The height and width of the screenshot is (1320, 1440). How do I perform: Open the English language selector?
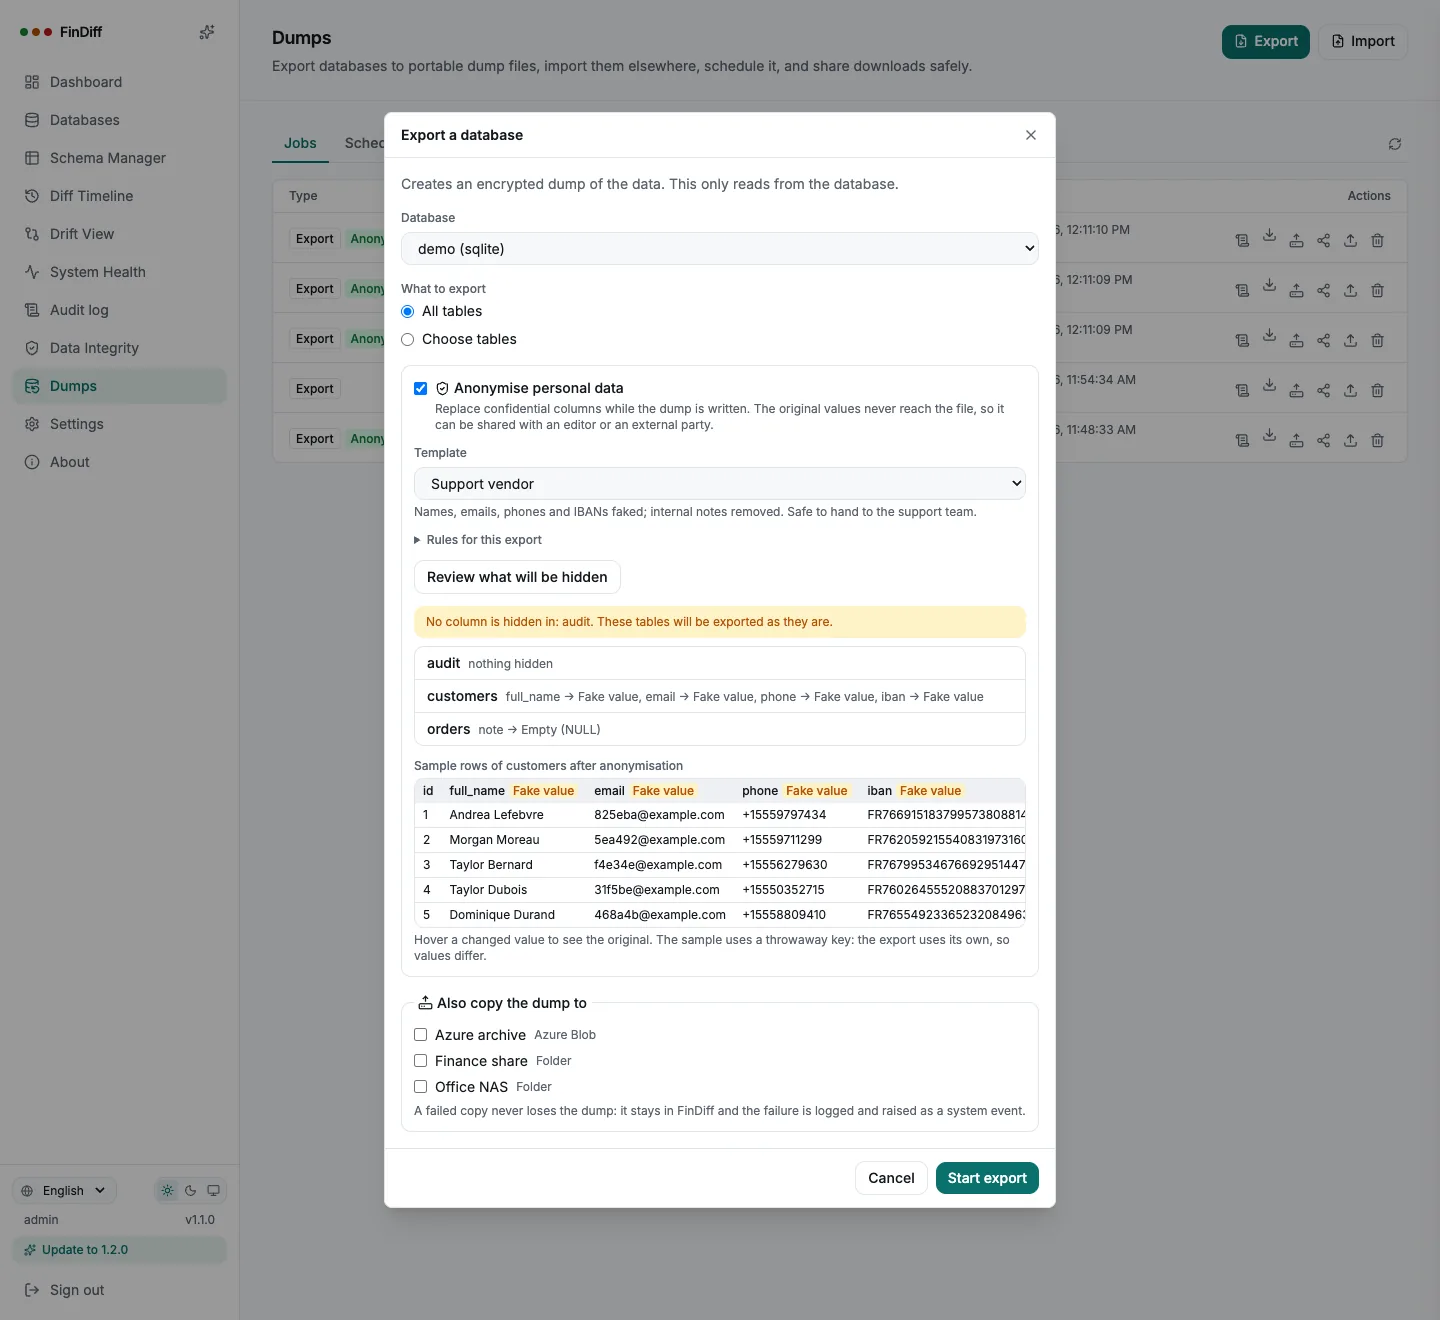click(x=65, y=1191)
